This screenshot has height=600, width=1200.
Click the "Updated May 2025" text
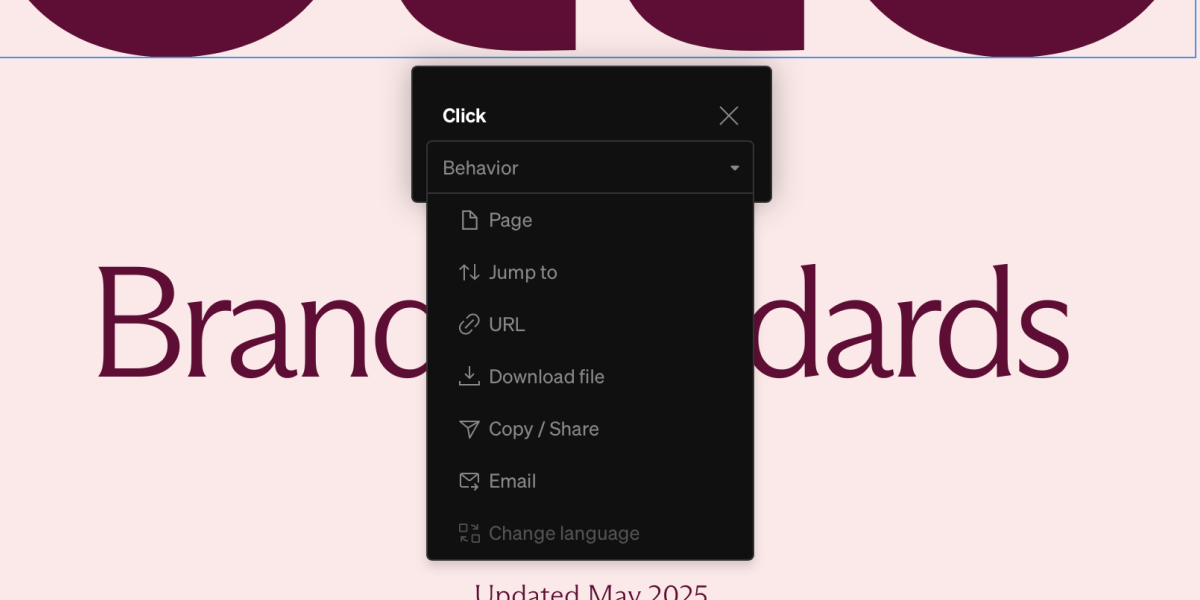pos(592,591)
